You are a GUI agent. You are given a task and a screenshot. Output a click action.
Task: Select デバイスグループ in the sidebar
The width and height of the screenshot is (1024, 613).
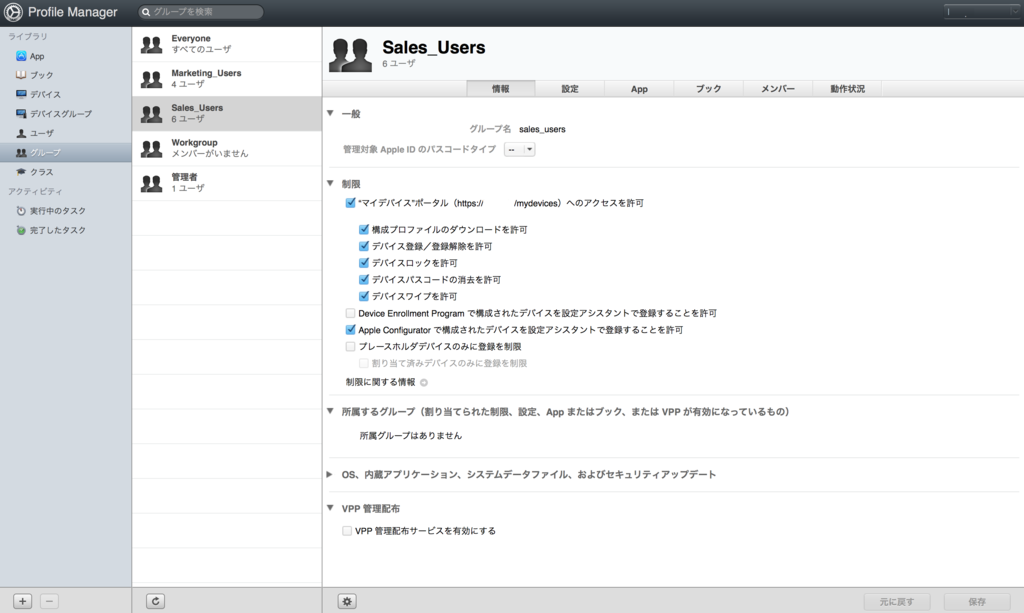click(65, 114)
